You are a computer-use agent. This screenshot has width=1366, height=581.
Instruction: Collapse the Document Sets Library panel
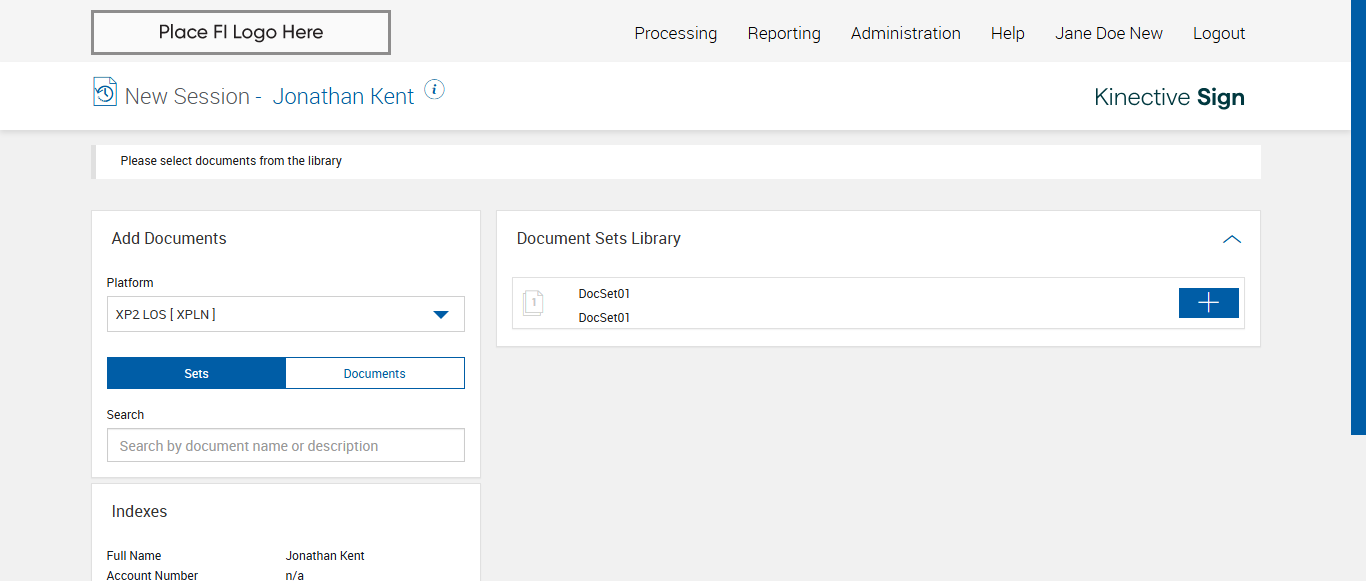pos(1232,239)
